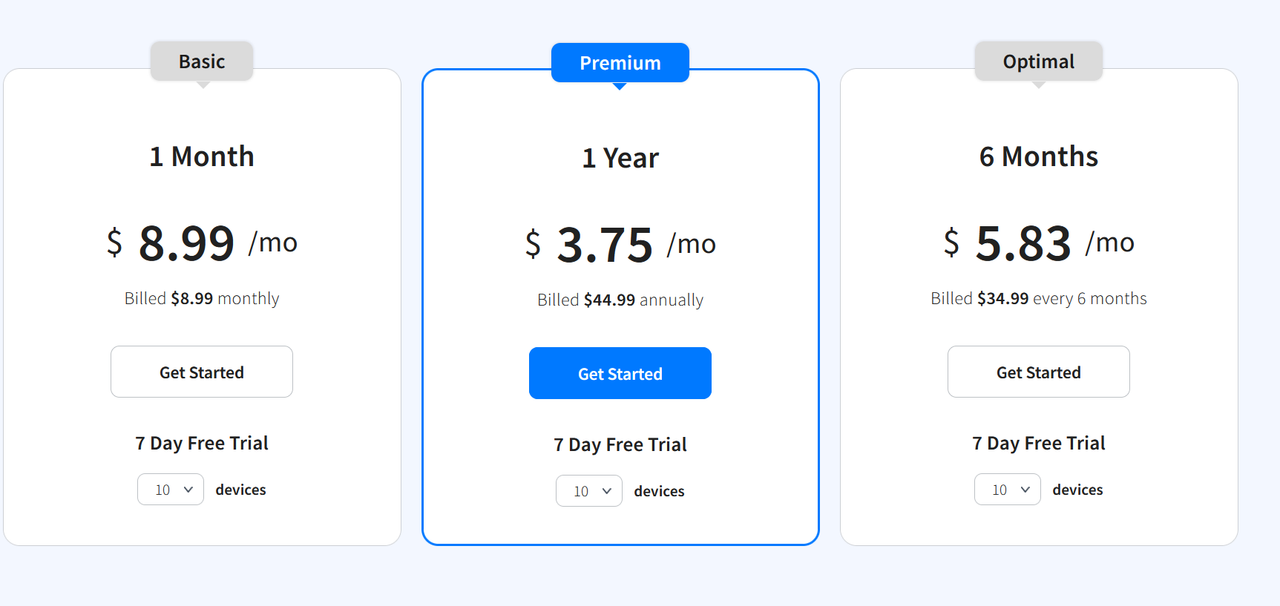
Task: Click Get Started for the 1 Month plan
Action: (x=201, y=372)
